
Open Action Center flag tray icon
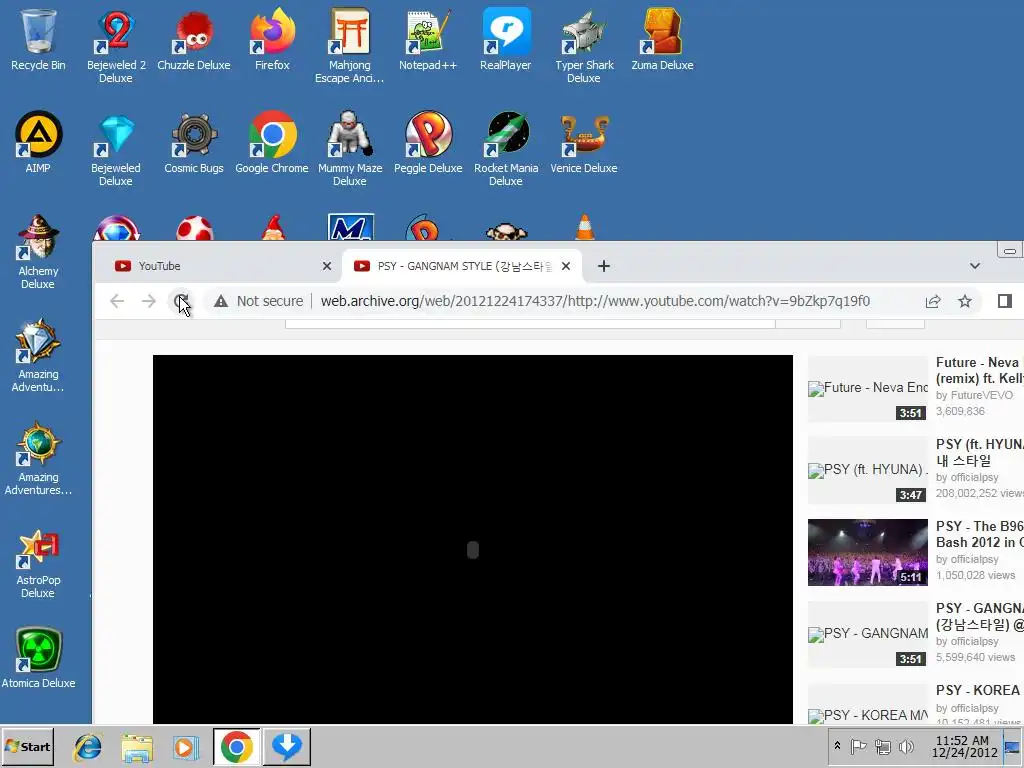tap(858, 746)
